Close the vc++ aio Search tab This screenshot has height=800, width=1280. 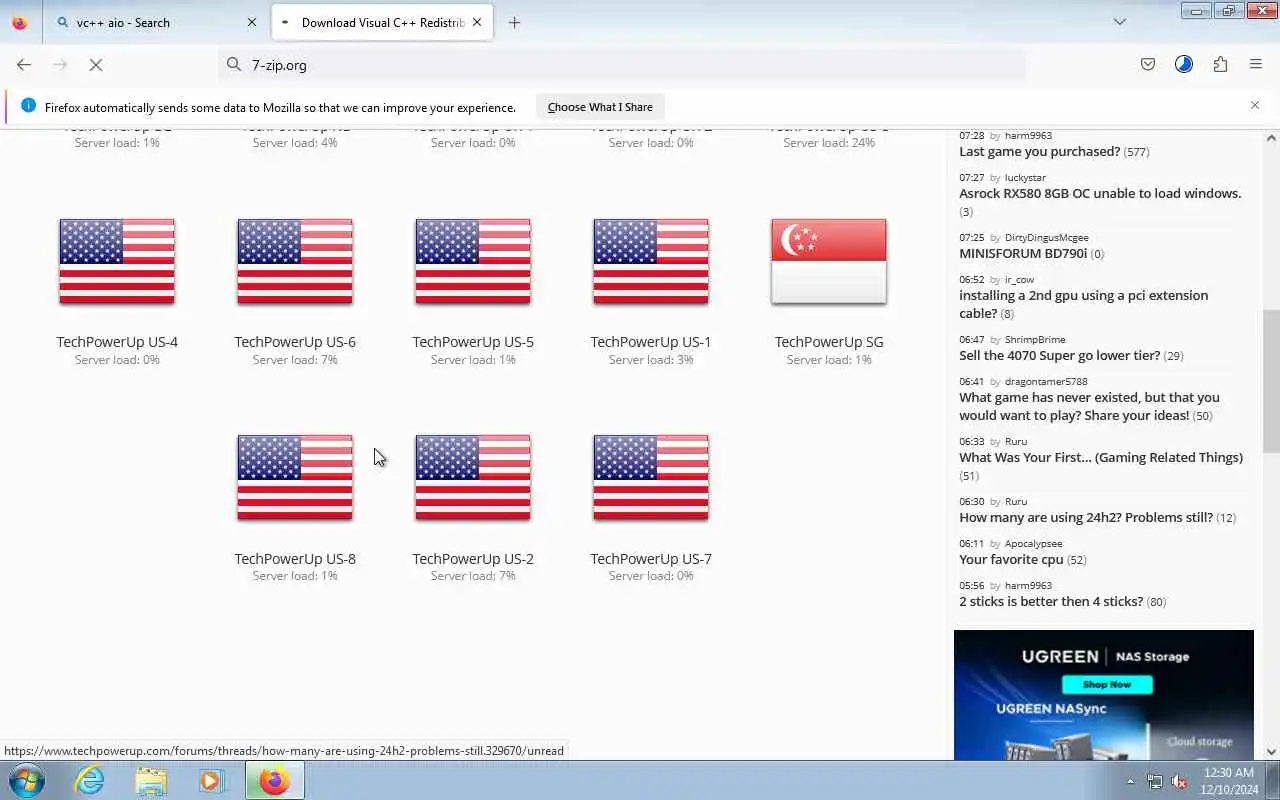click(251, 22)
